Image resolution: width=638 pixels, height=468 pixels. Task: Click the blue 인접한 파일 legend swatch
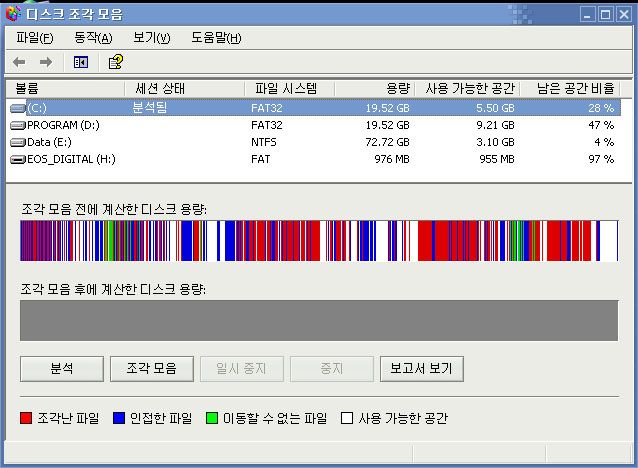tap(119, 418)
